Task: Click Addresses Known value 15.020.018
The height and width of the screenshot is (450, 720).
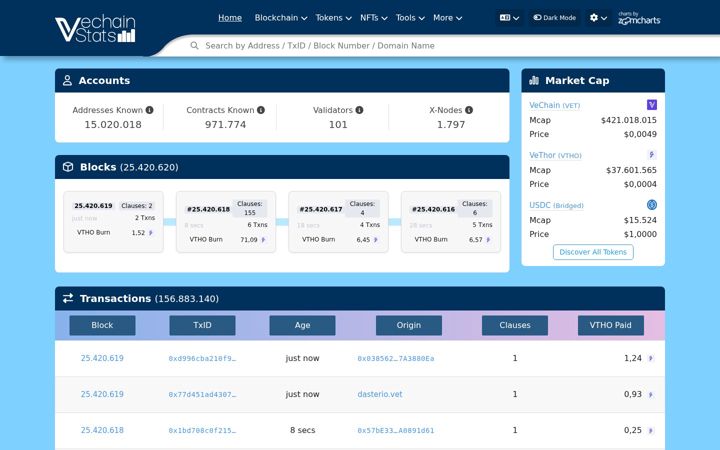Action: coord(113,124)
